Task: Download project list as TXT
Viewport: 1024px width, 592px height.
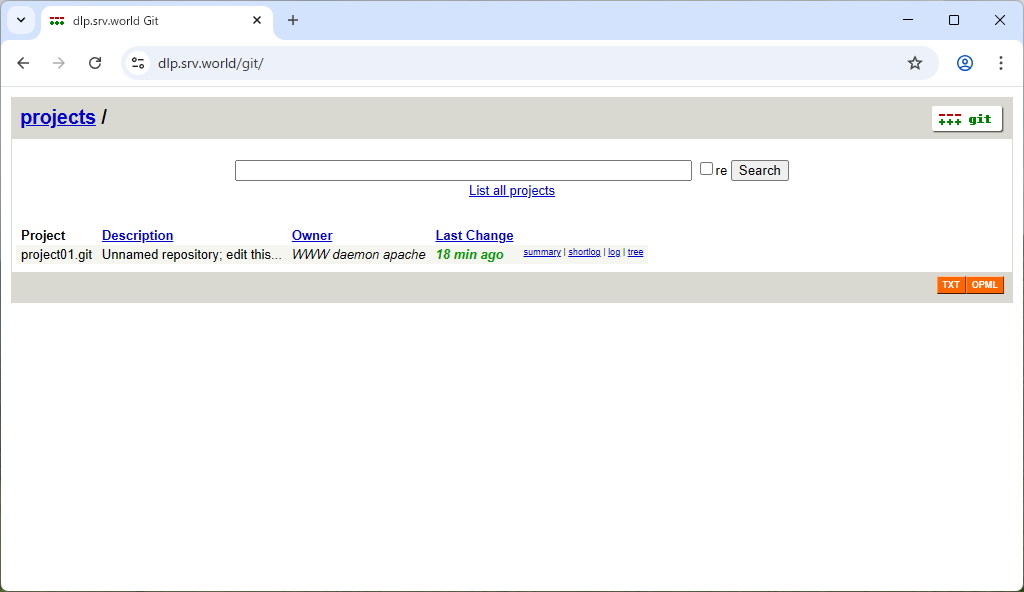Action: coord(951,285)
